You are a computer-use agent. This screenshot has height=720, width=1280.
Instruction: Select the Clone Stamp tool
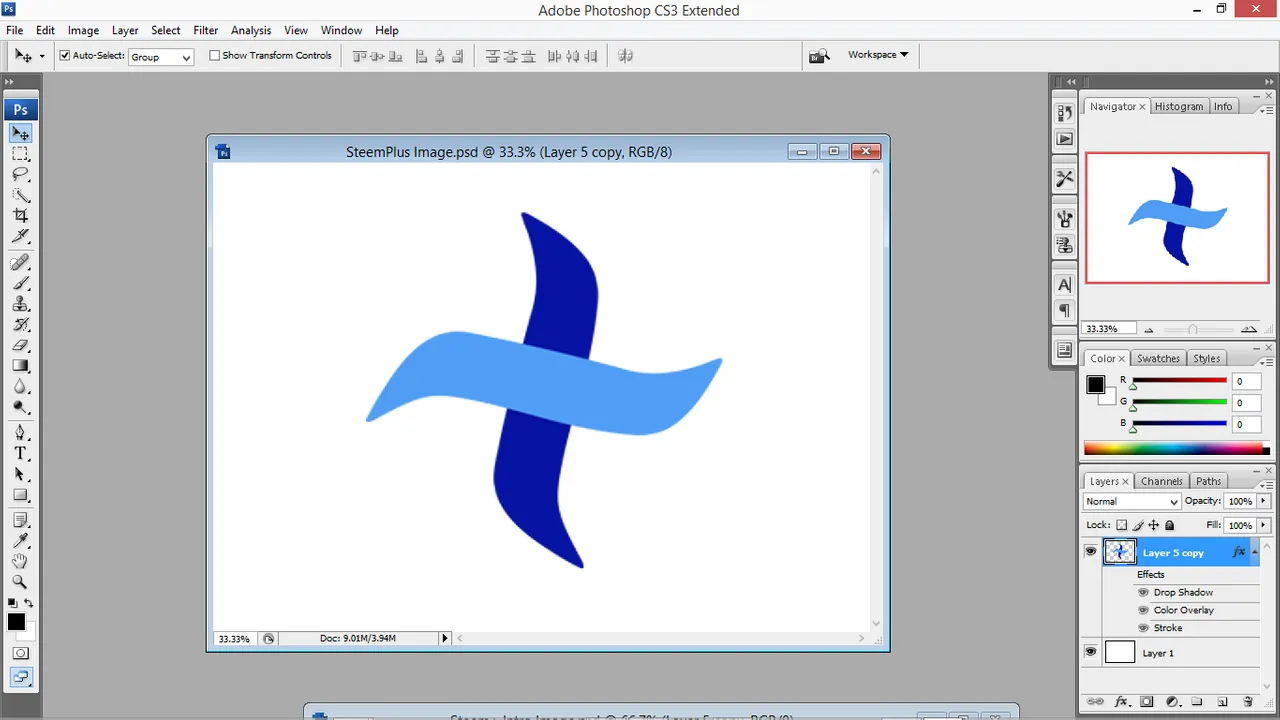pyautogui.click(x=20, y=304)
